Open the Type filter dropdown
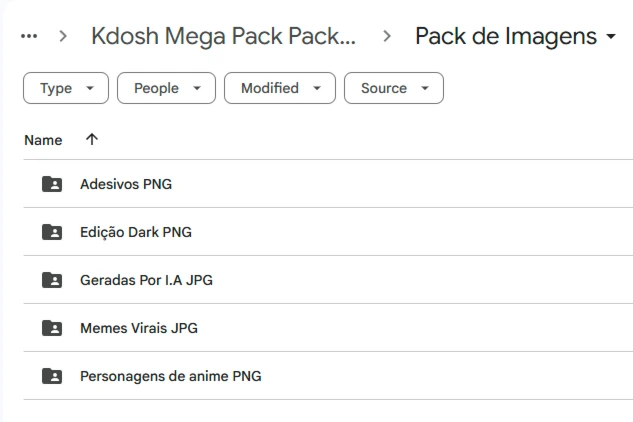 pos(66,88)
